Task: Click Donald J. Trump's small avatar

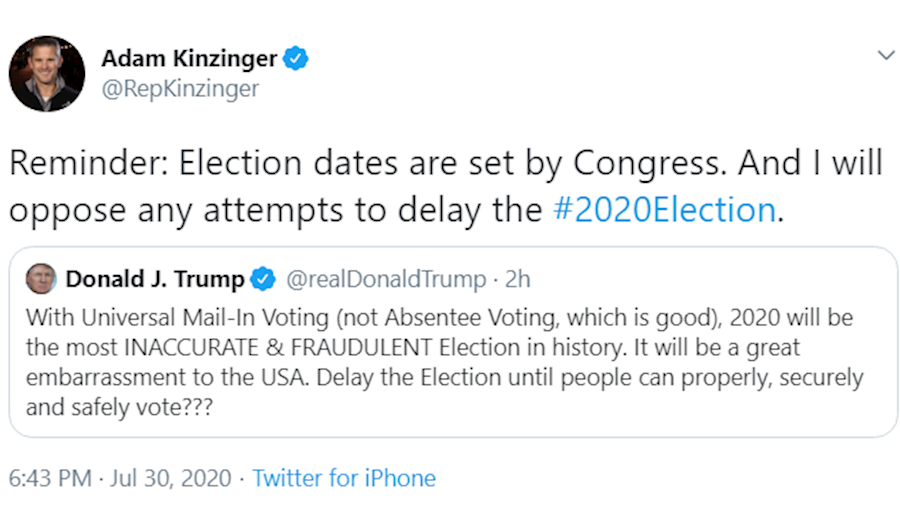Action: pyautogui.click(x=41, y=279)
